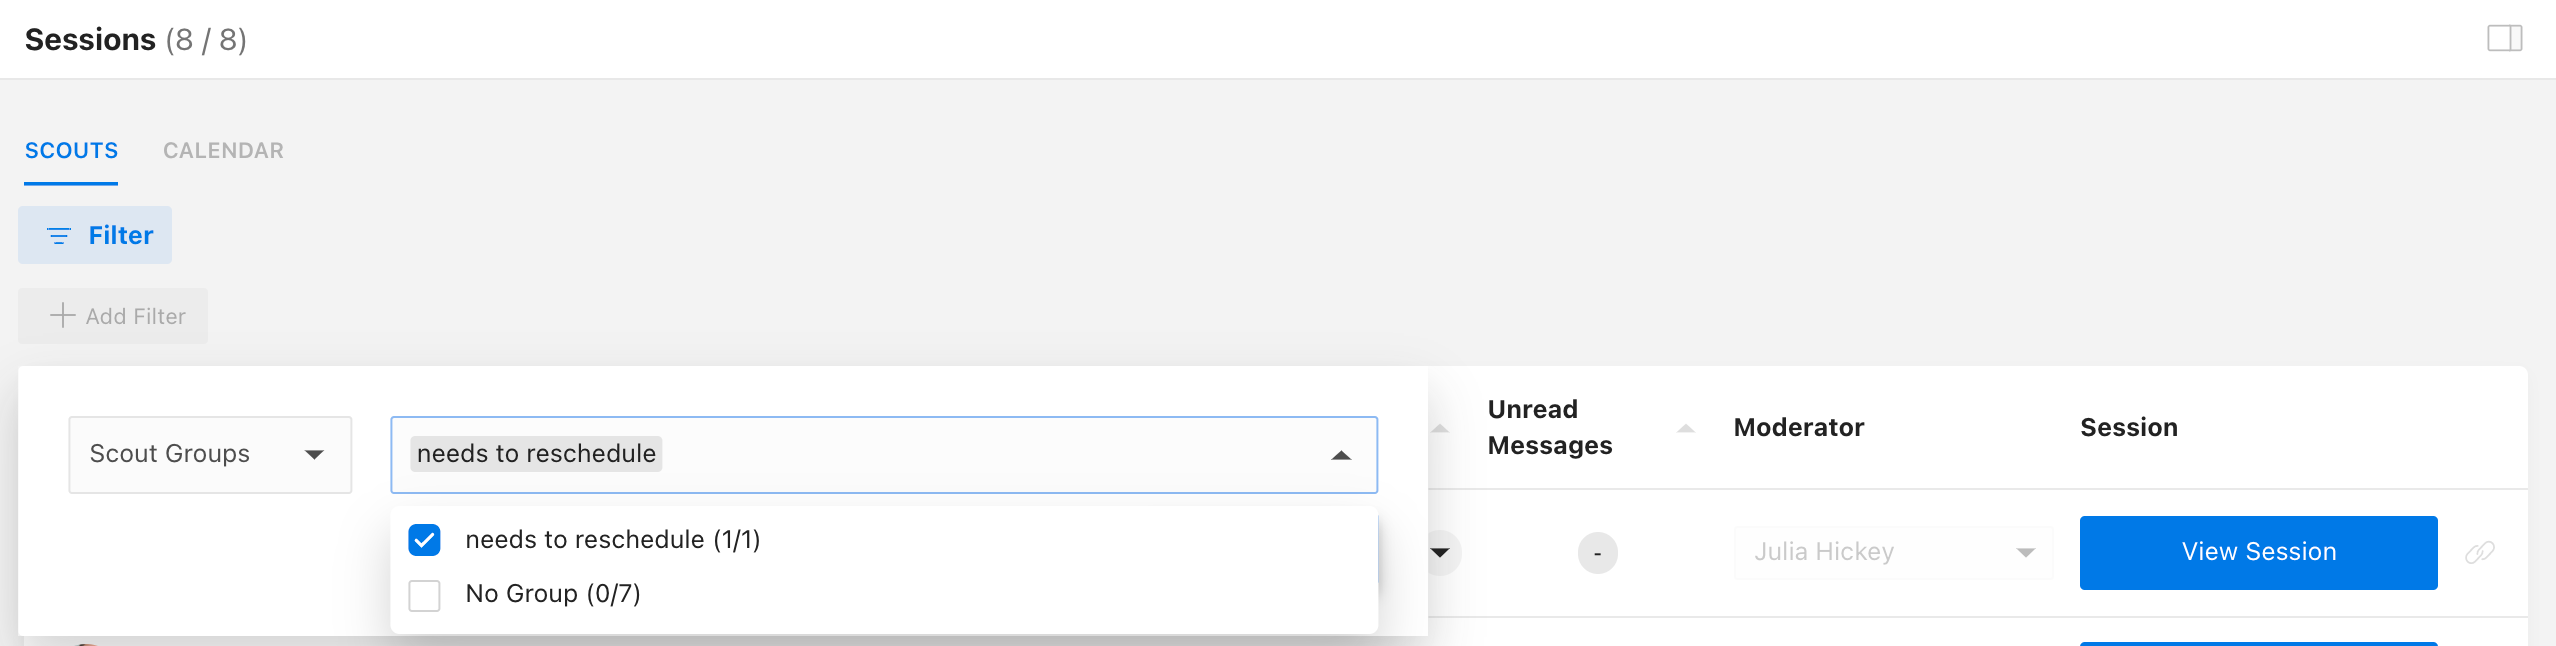Click the filter lines icon
Screen dimensions: 2556x646
pyautogui.click(x=59, y=236)
